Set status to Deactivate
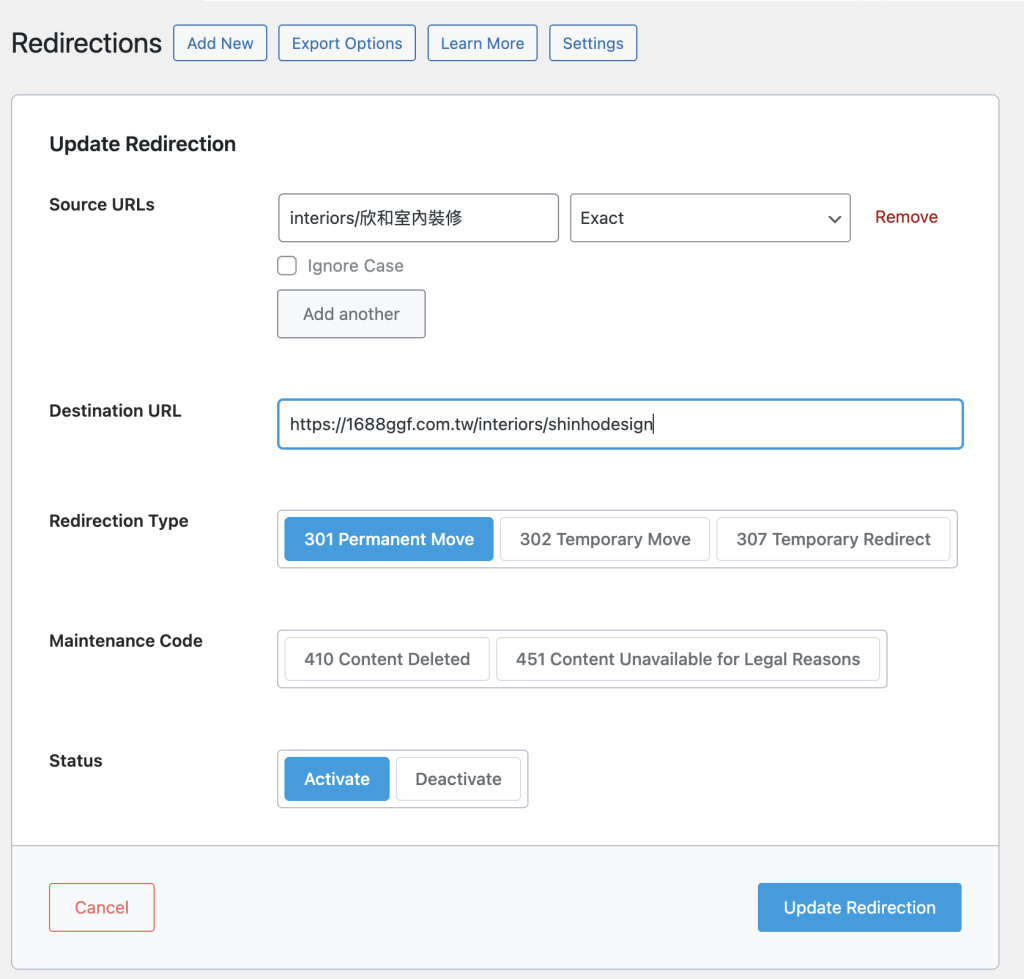This screenshot has width=1024, height=979. (x=458, y=779)
